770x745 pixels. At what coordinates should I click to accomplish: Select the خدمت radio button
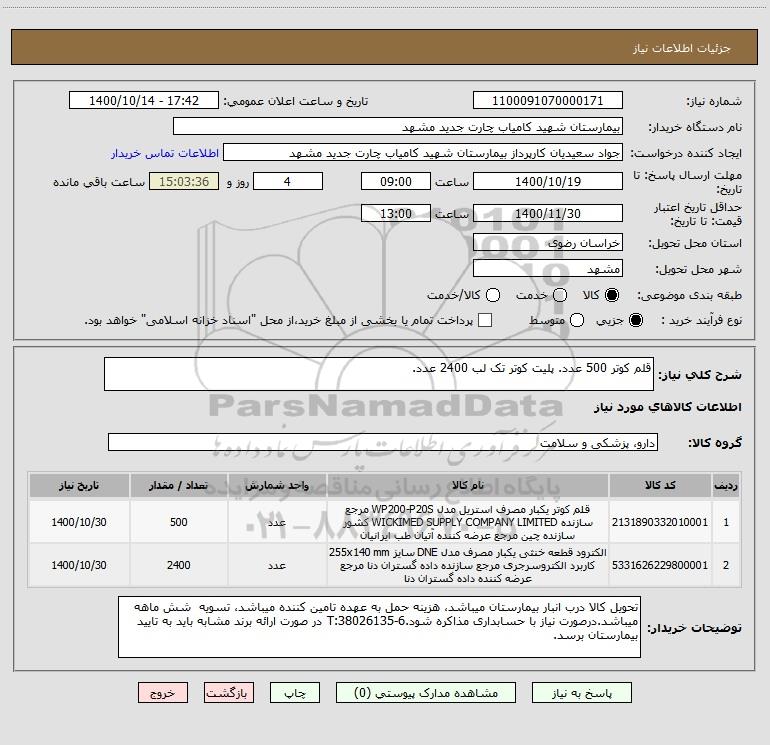(560, 295)
